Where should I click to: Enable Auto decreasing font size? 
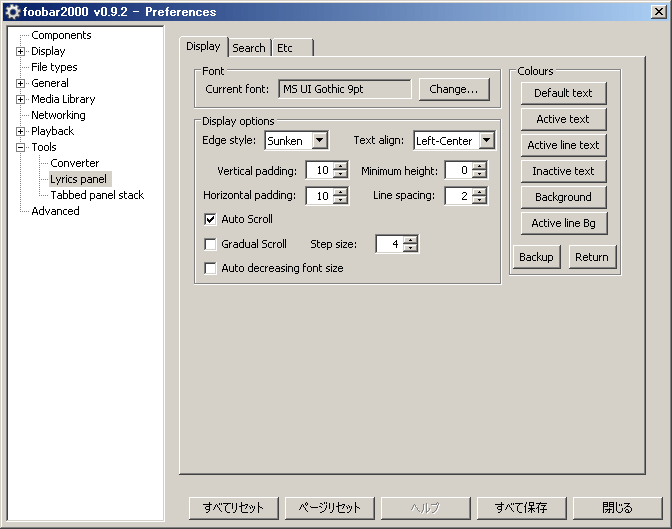210,268
